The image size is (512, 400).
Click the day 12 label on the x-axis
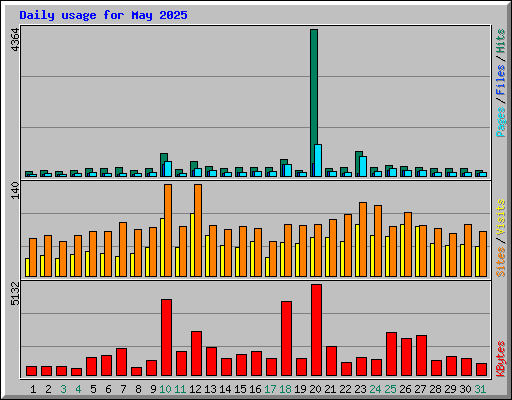pos(195,389)
